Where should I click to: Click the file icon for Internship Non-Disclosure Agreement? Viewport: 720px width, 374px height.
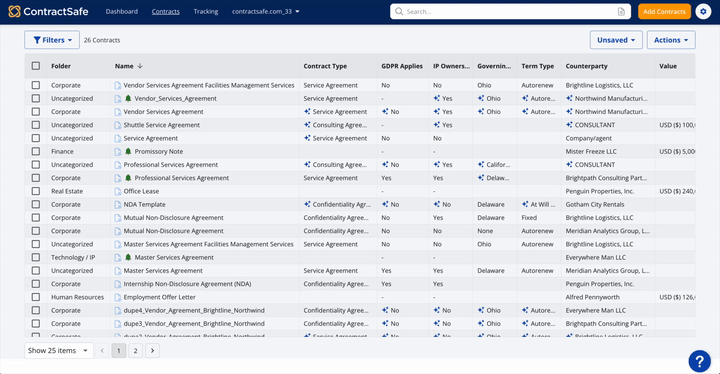coord(118,284)
